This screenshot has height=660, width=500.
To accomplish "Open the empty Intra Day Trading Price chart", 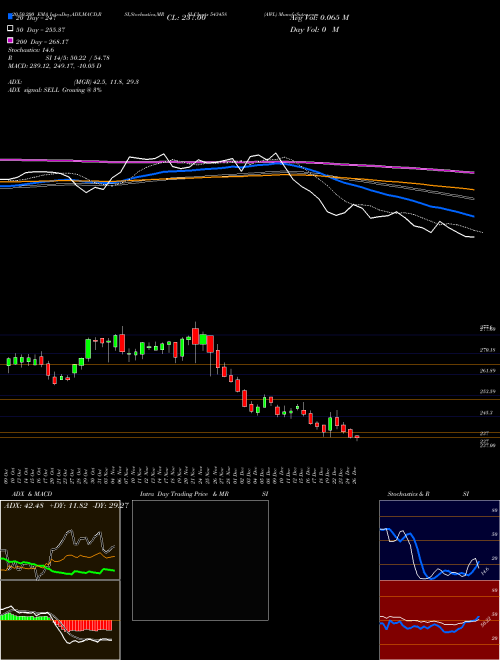I will tap(200, 560).
